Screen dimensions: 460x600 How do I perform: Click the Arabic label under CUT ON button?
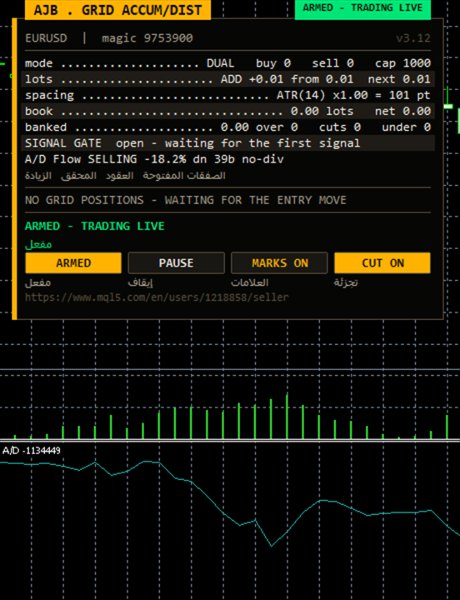pos(346,283)
